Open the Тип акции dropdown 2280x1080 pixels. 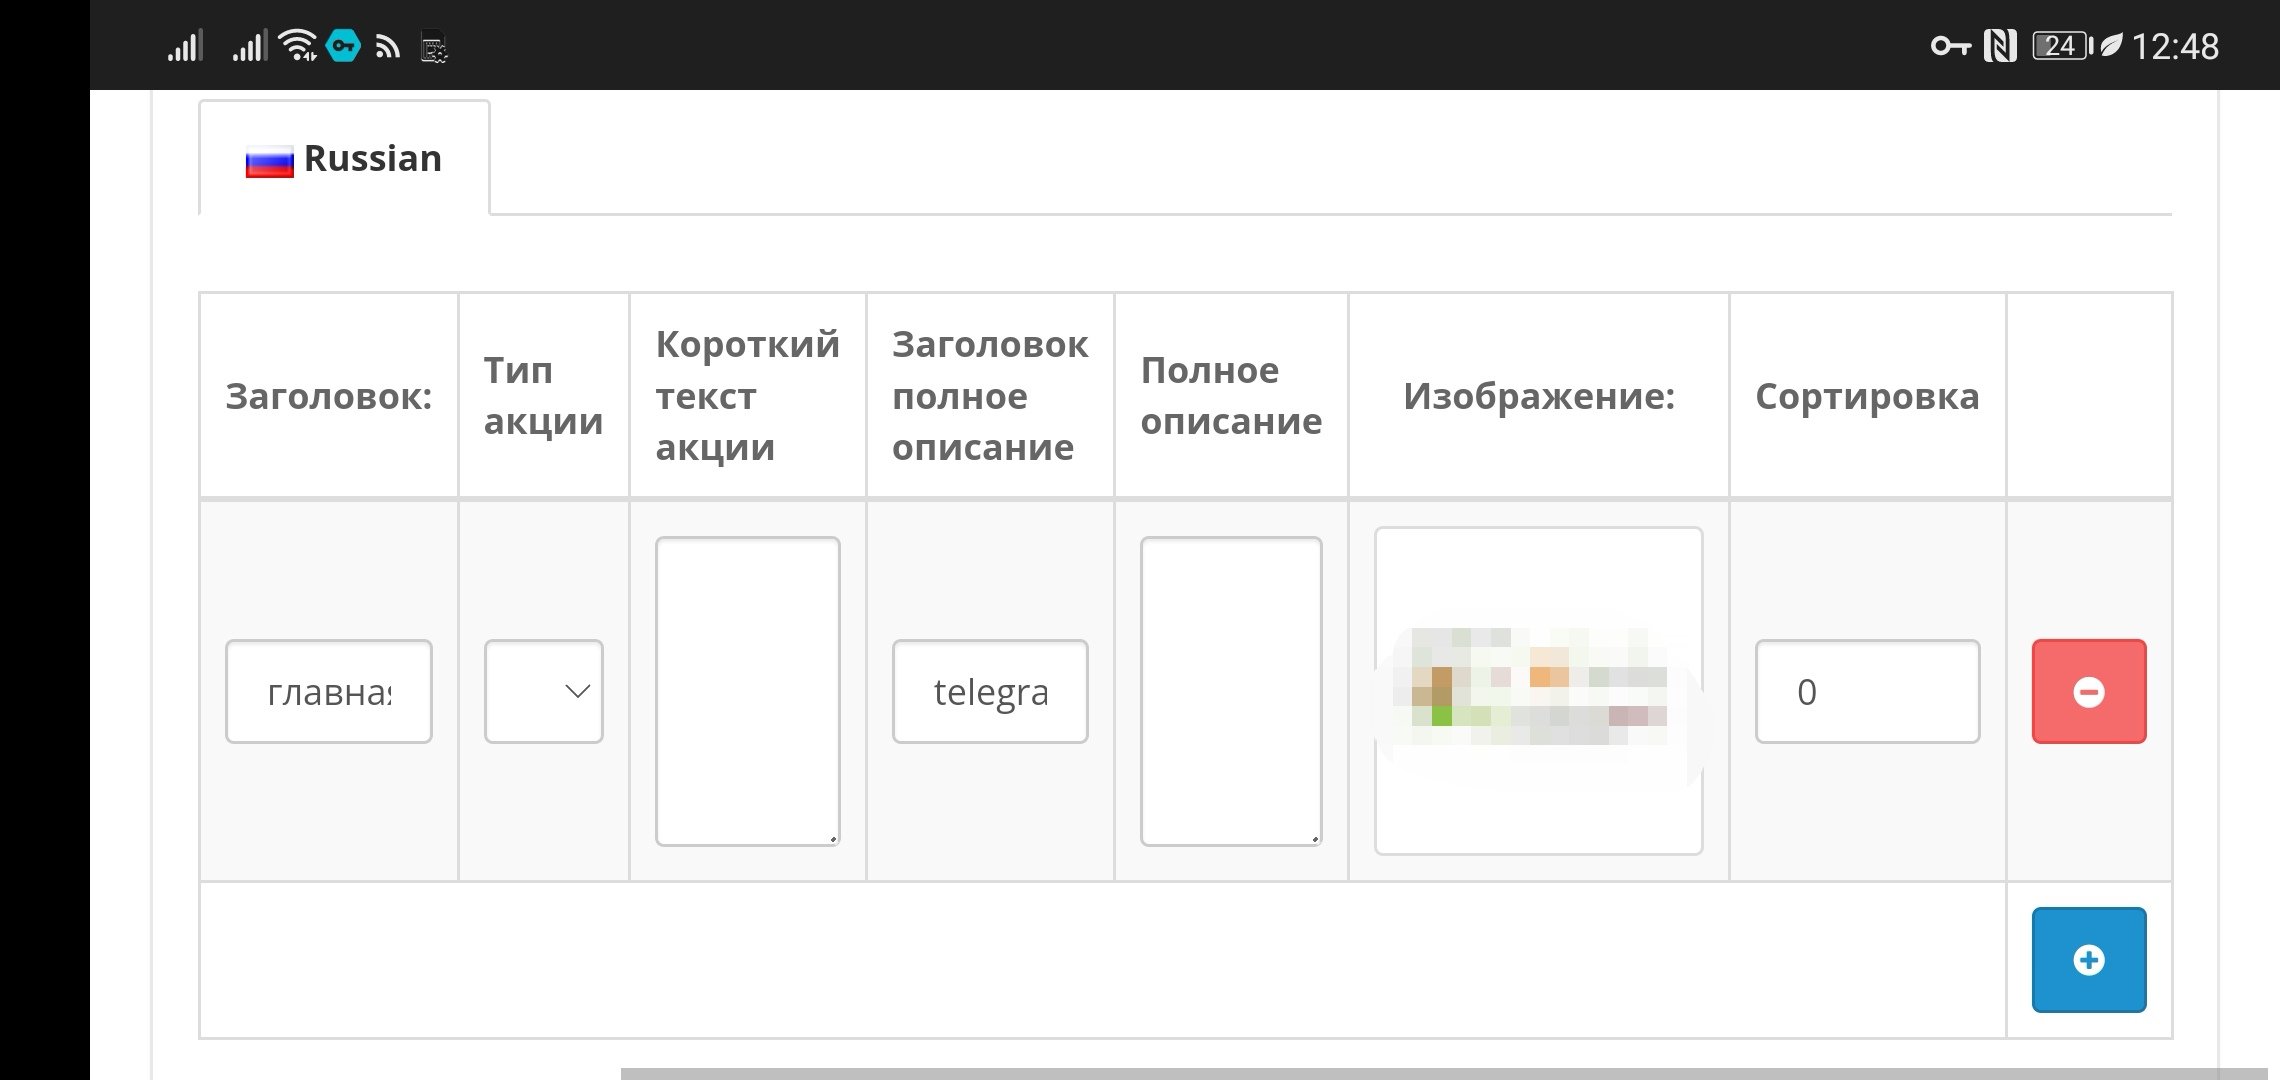click(543, 691)
